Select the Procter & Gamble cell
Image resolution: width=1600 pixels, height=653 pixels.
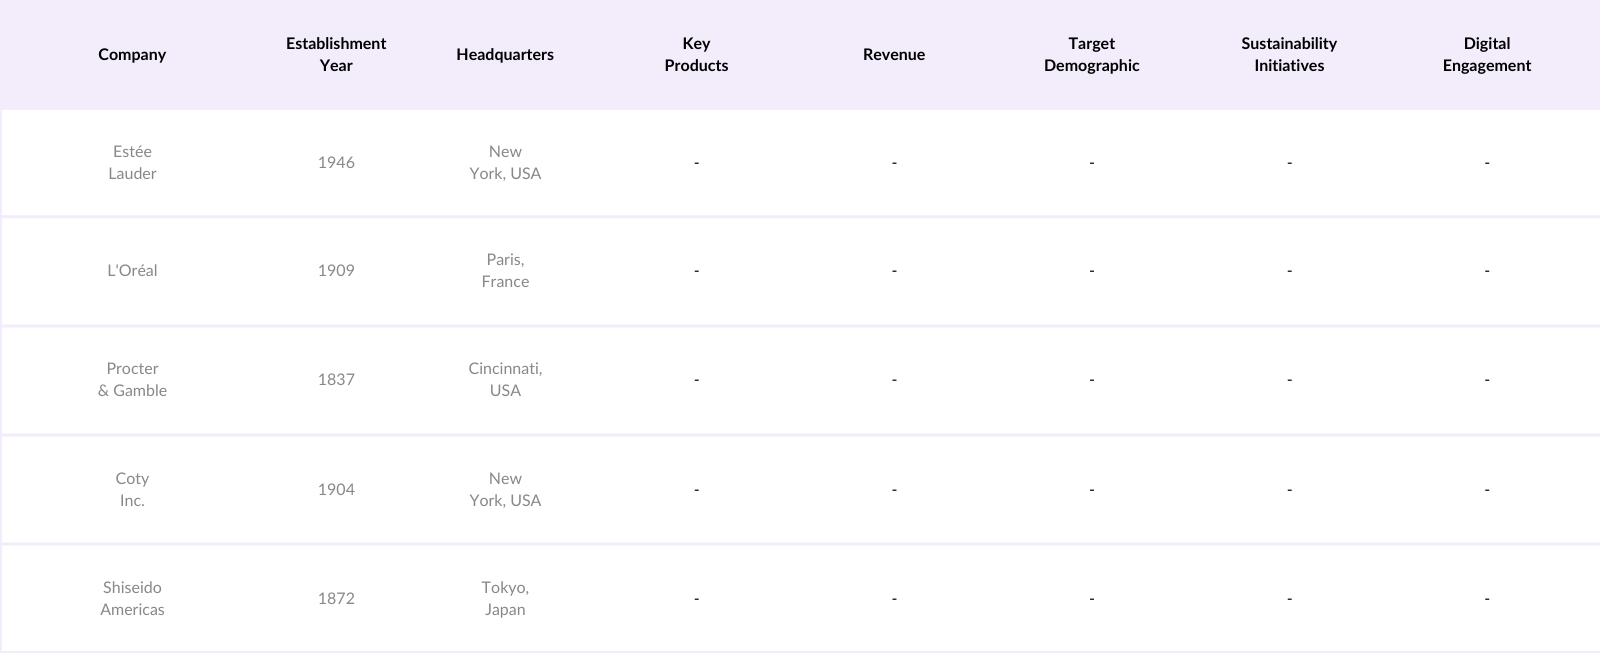pos(132,379)
